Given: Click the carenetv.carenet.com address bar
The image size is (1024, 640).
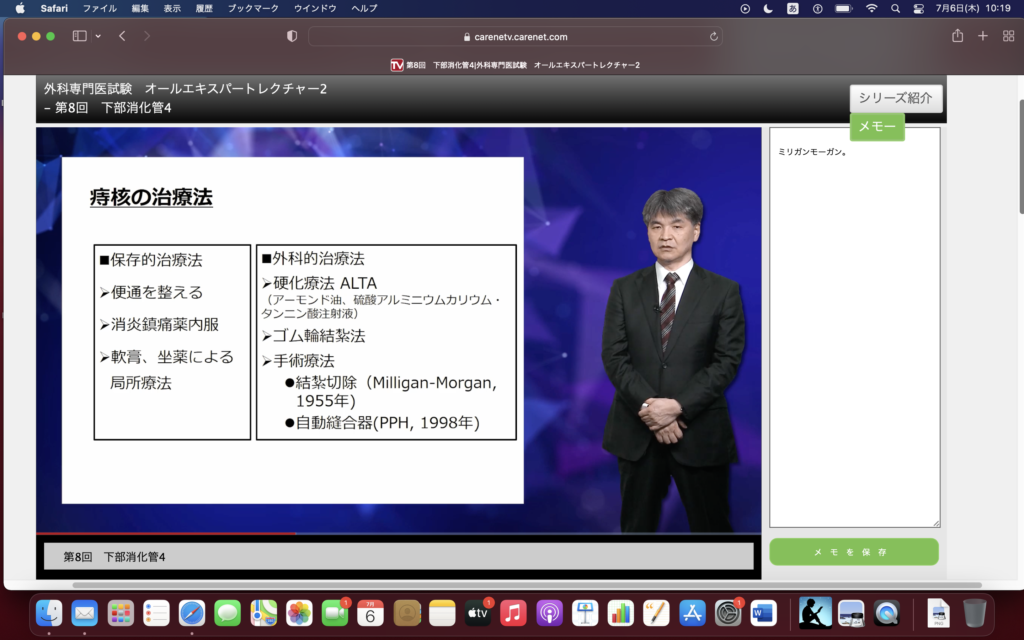Looking at the screenshot, I should pos(515,37).
